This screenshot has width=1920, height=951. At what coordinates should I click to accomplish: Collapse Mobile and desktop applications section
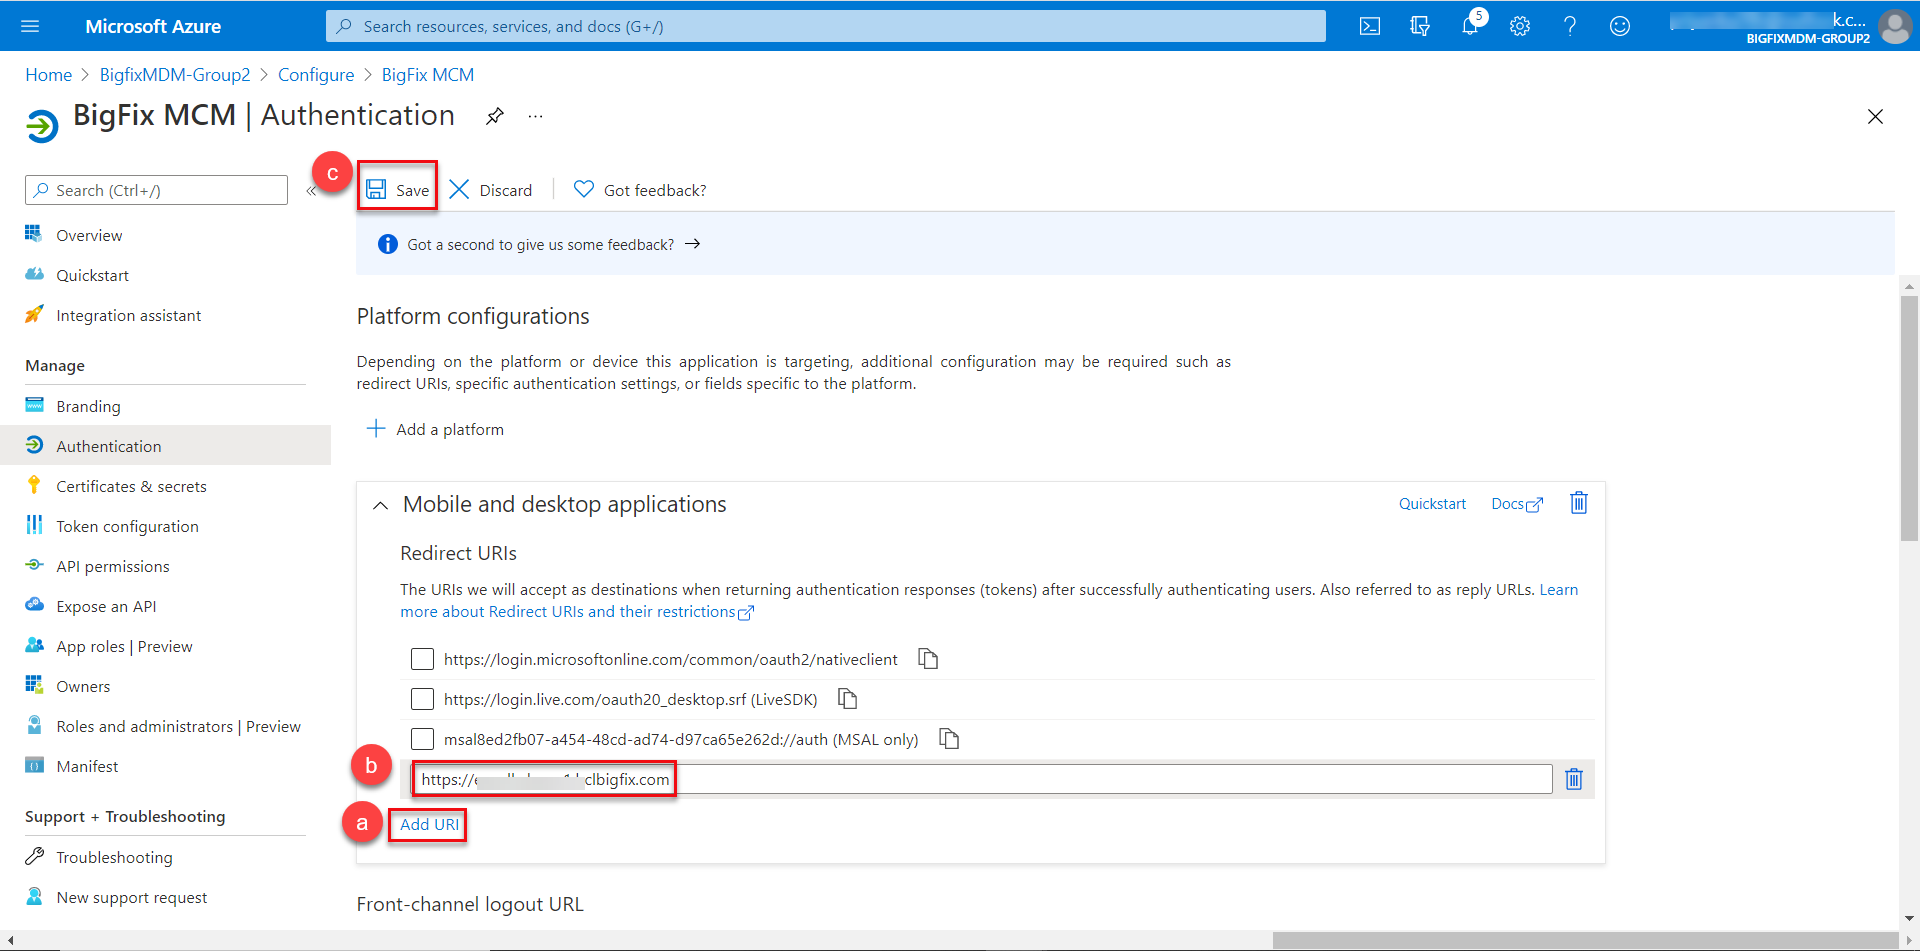(x=380, y=505)
